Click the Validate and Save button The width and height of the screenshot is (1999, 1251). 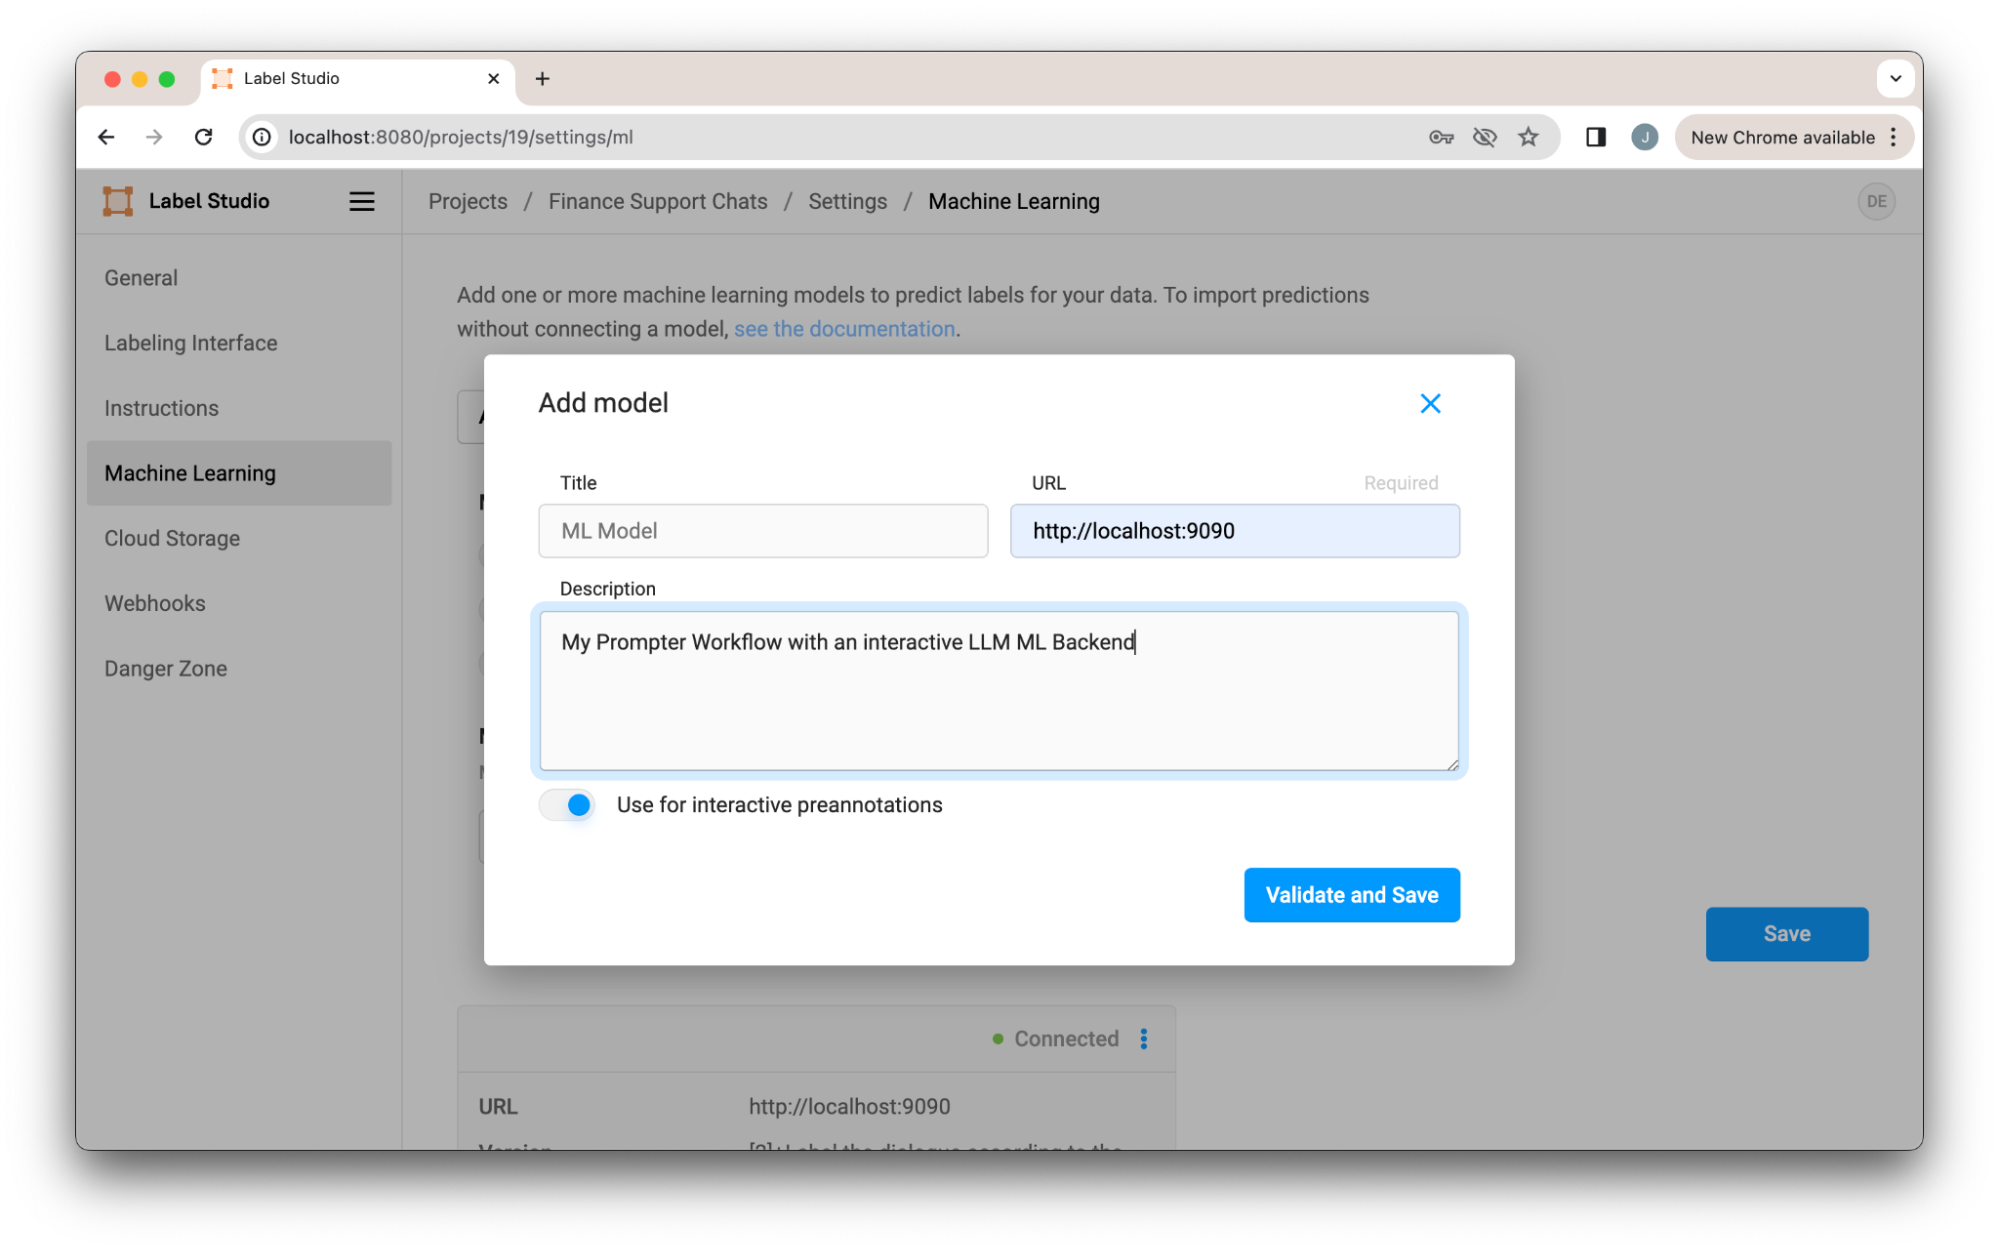click(1351, 895)
